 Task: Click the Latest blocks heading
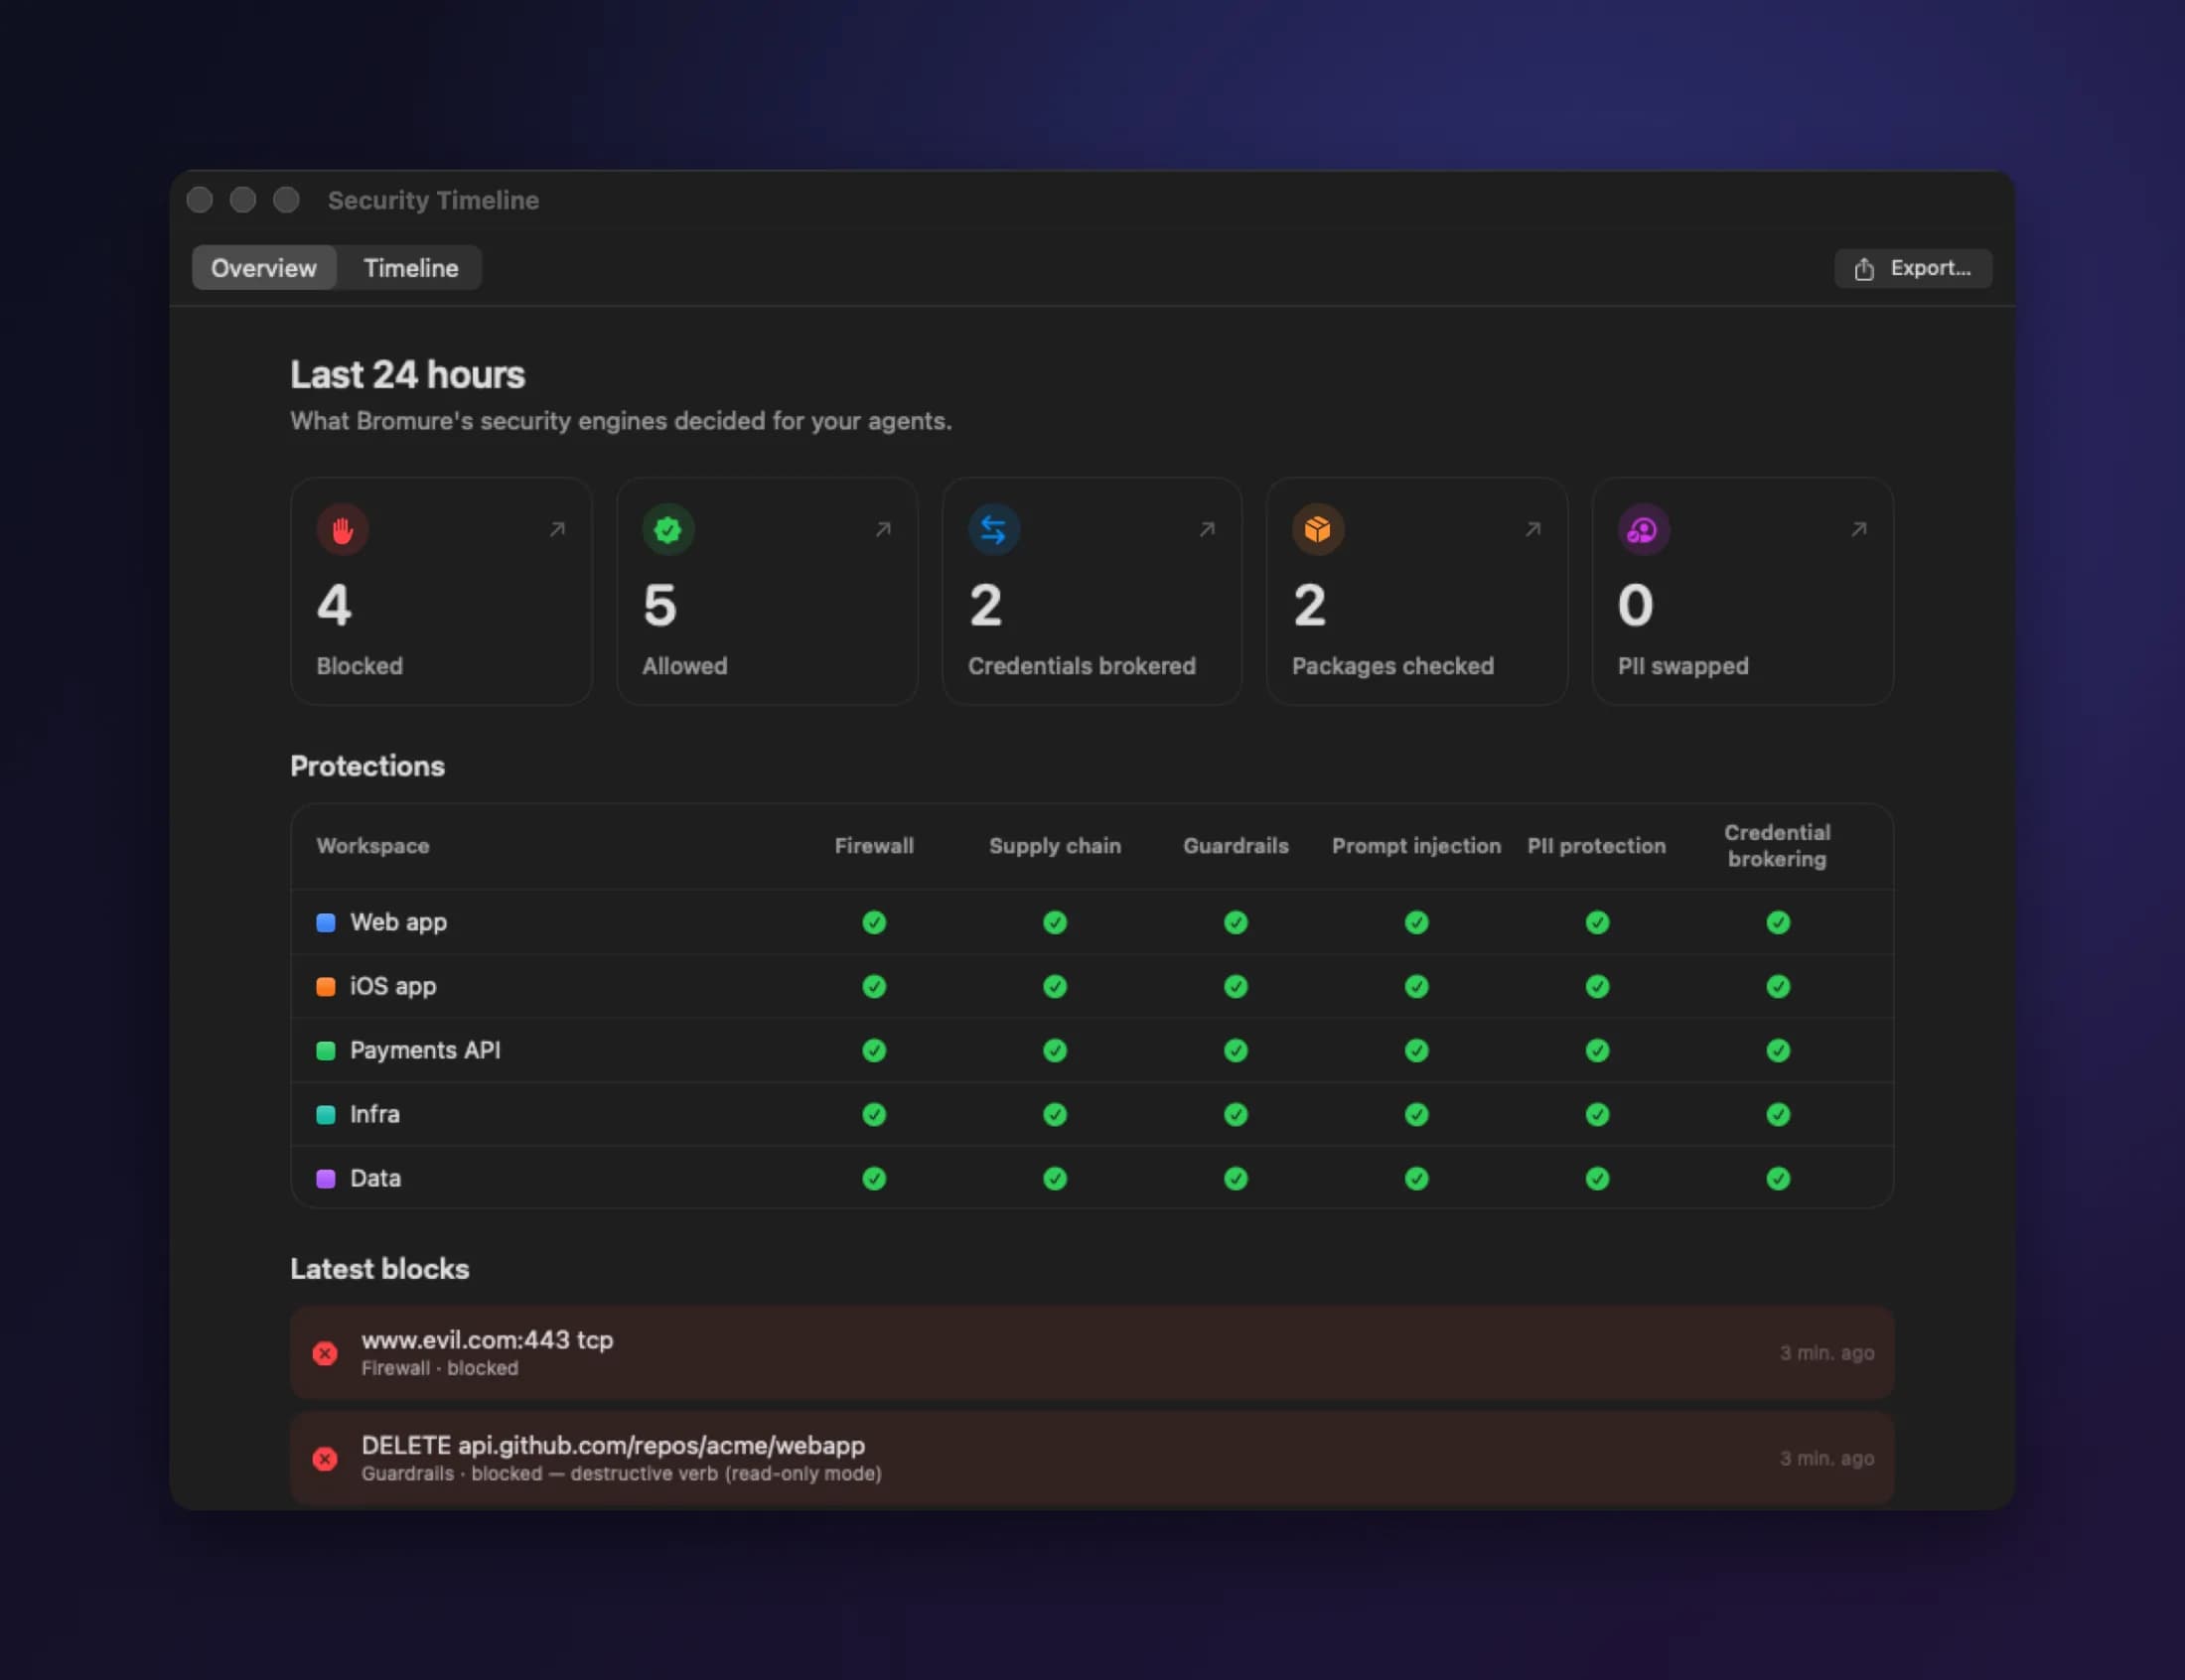point(380,1269)
